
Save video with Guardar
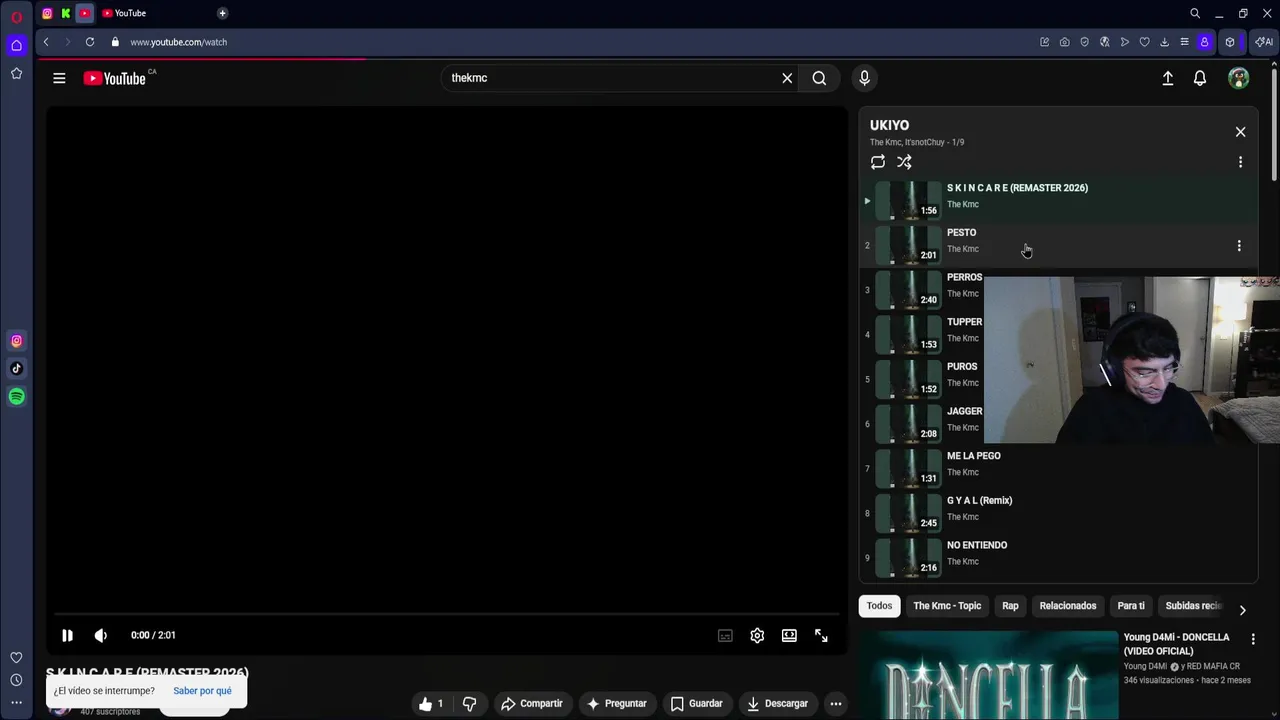click(697, 704)
